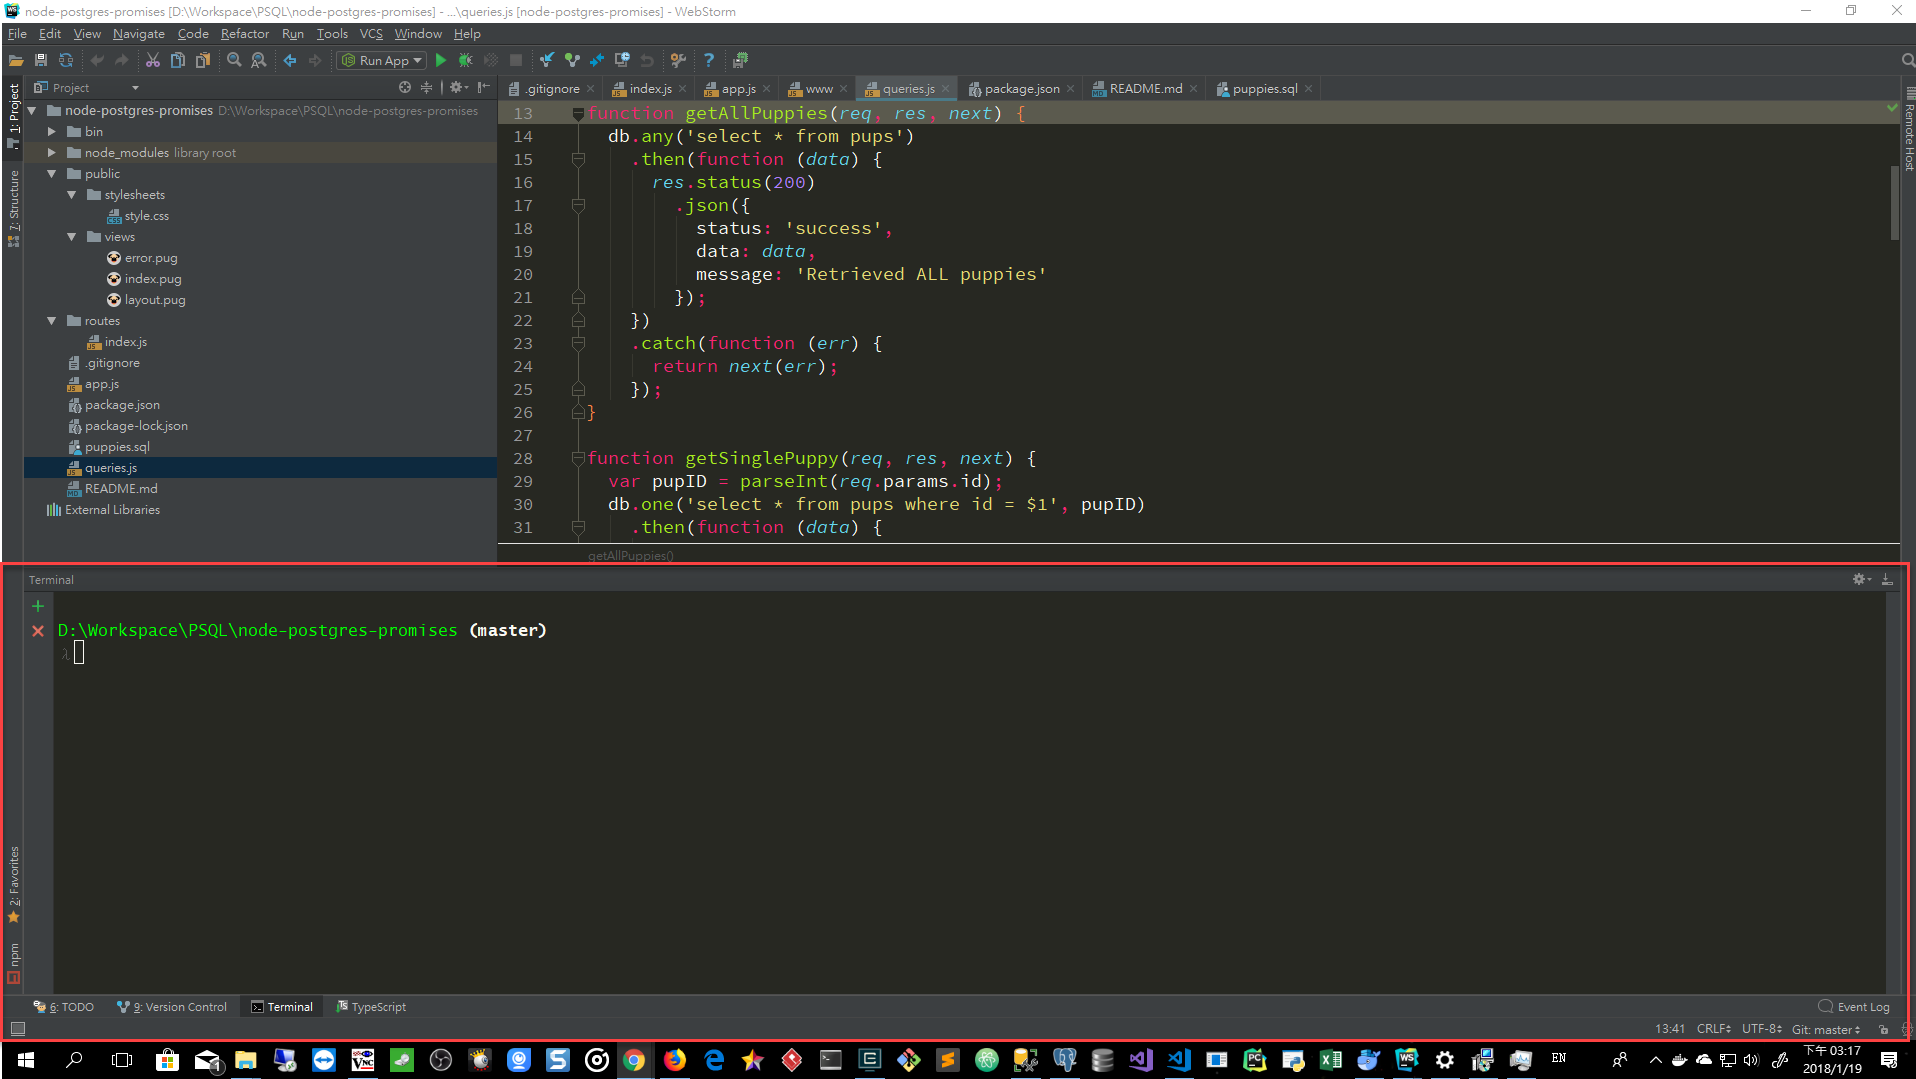Toggle the TypeScript tool window

pyautogui.click(x=371, y=1006)
